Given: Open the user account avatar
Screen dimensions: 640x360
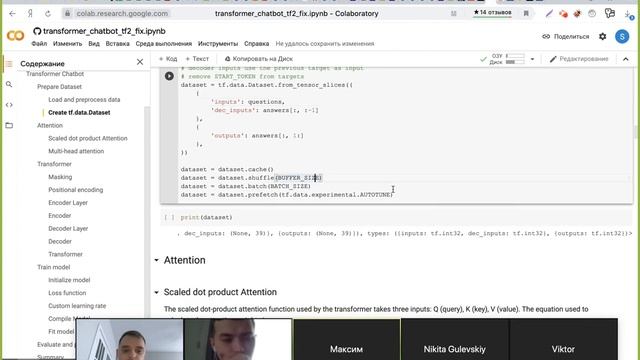Looking at the screenshot, I should (622, 36).
